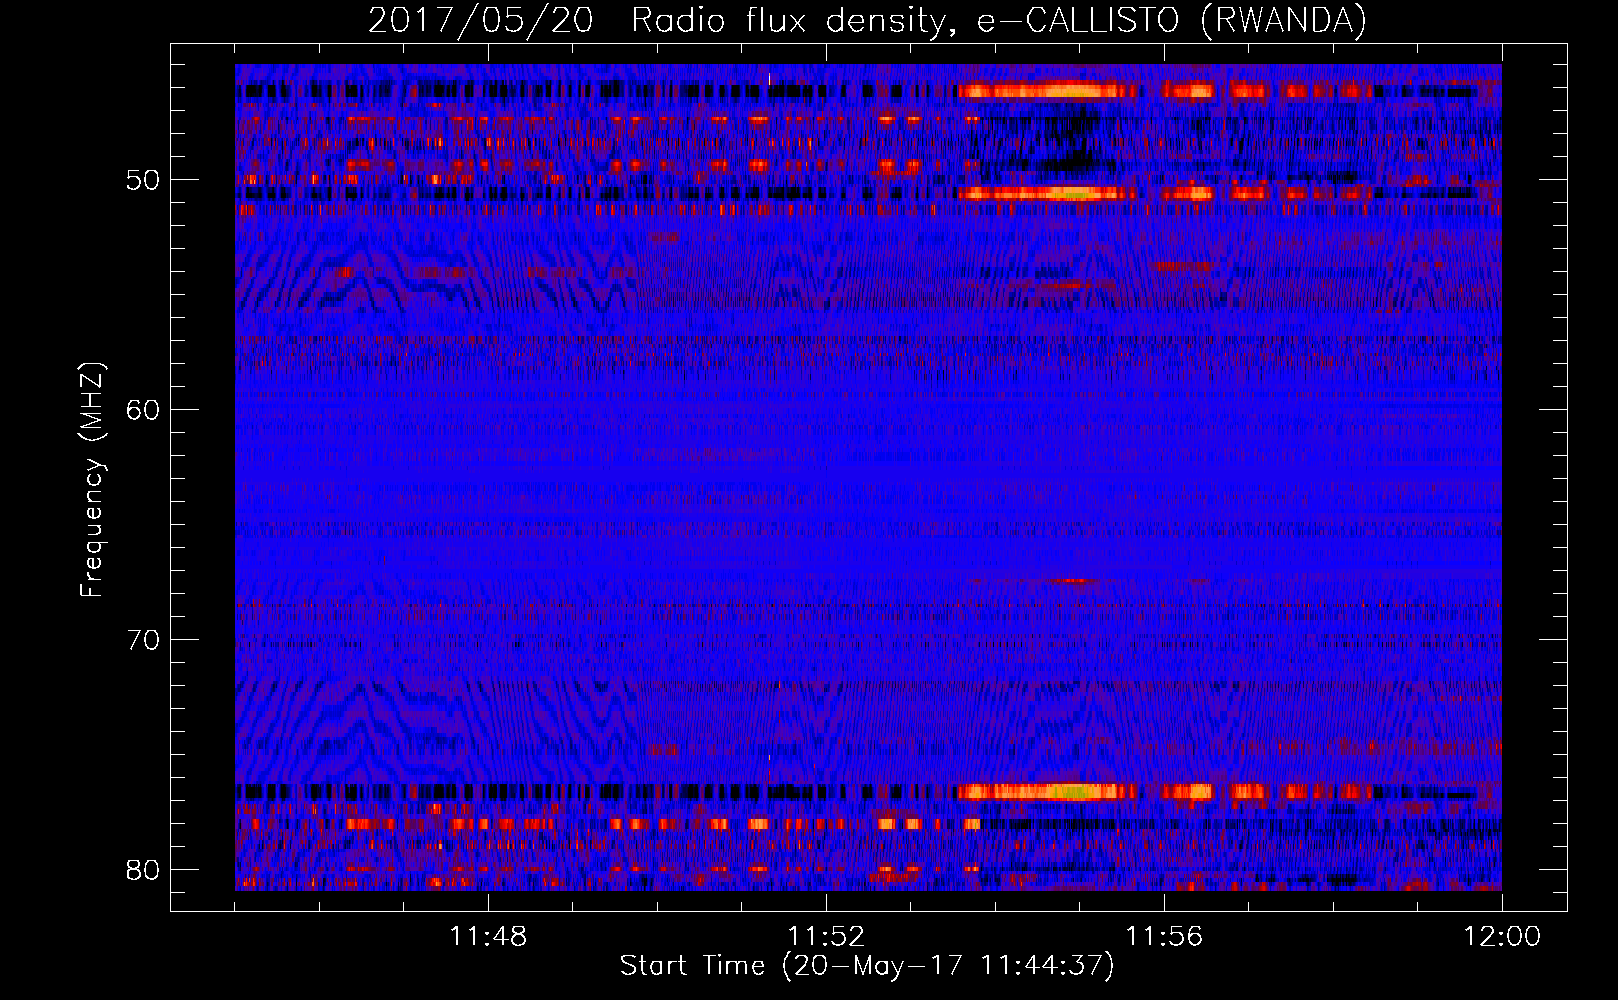Click the 80 frequency tick label
The width and height of the screenshot is (1618, 1000).
click(x=143, y=870)
